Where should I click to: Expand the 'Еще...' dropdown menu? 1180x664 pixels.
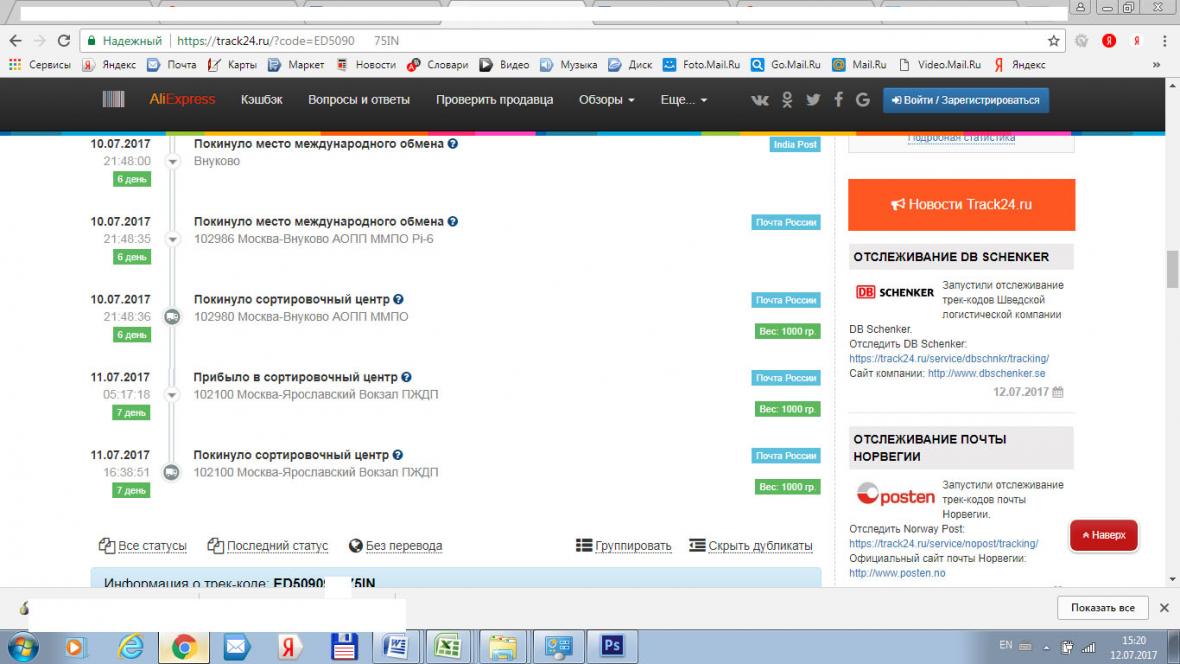click(684, 100)
